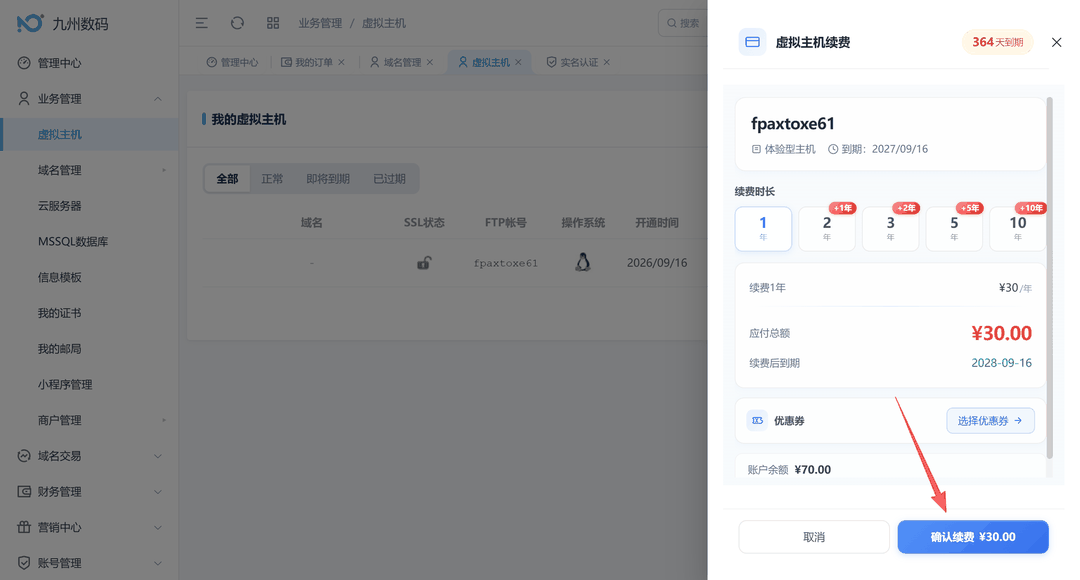
Task: Click the renewal panel vertical scrollbar
Action: point(1049,277)
